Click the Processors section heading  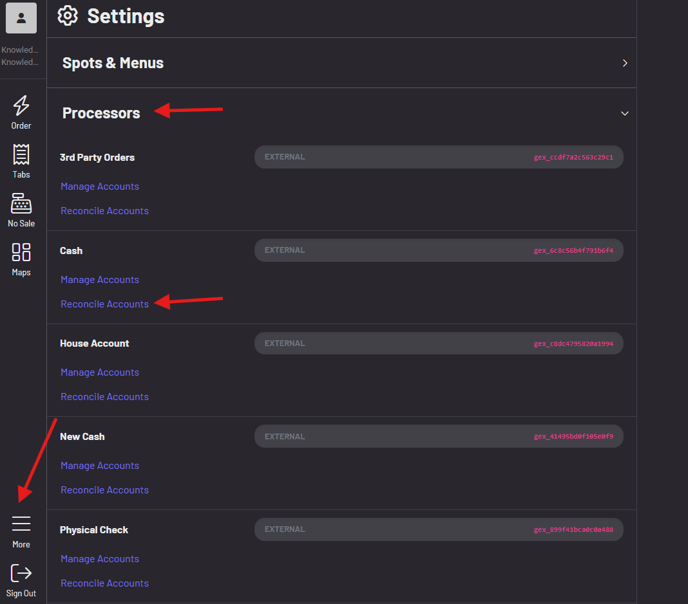(x=101, y=113)
